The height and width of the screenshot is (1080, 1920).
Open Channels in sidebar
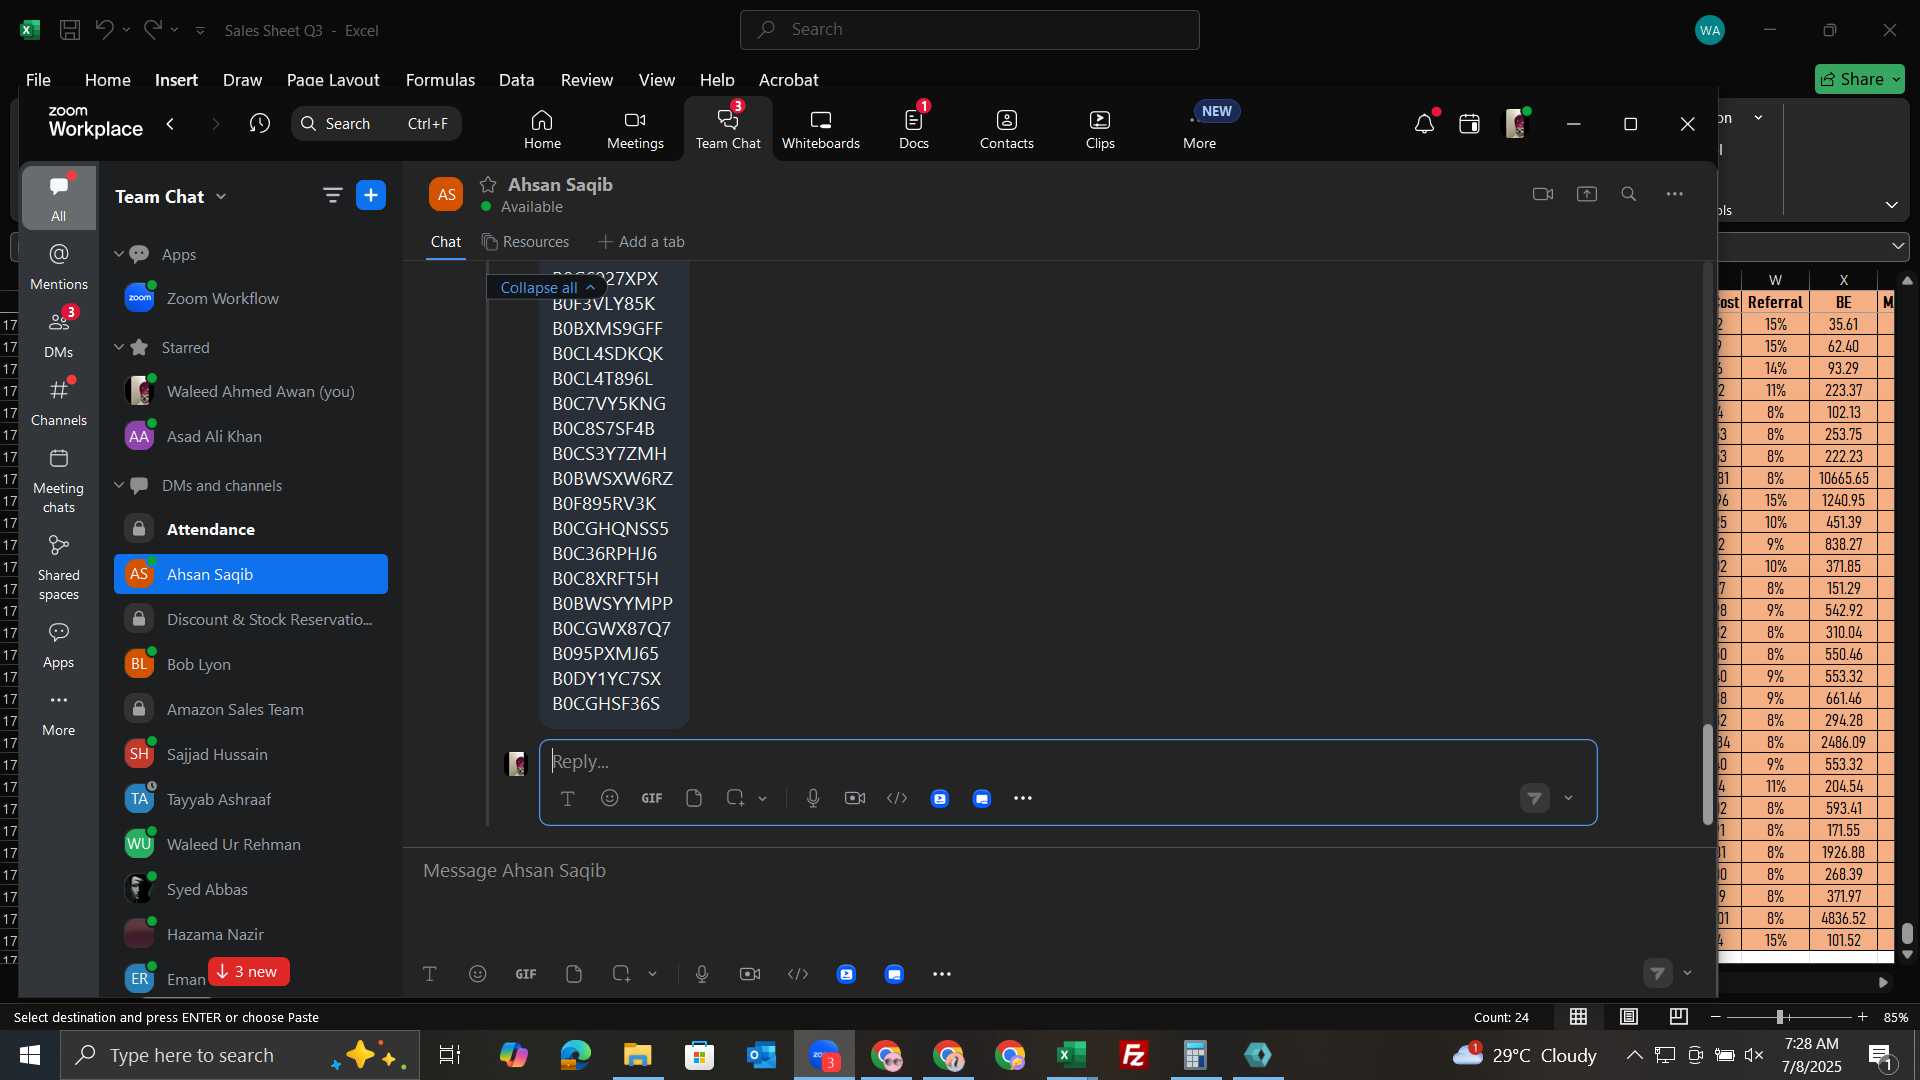(x=59, y=403)
